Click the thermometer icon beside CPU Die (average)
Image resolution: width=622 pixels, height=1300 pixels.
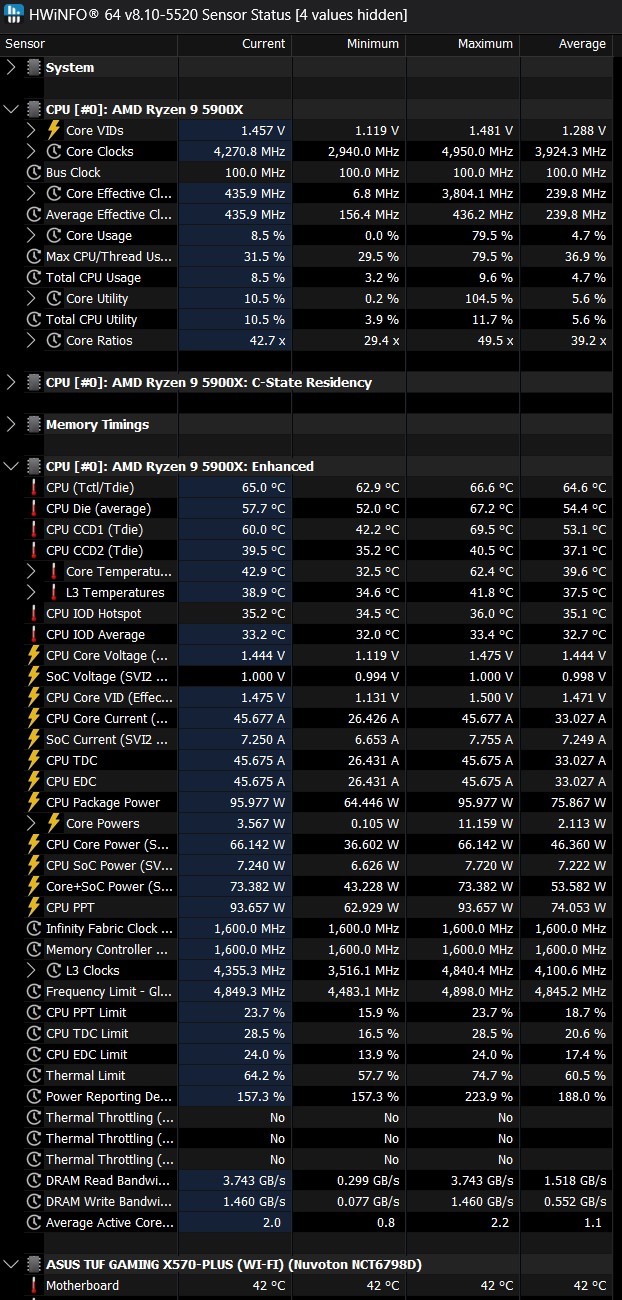[x=34, y=509]
